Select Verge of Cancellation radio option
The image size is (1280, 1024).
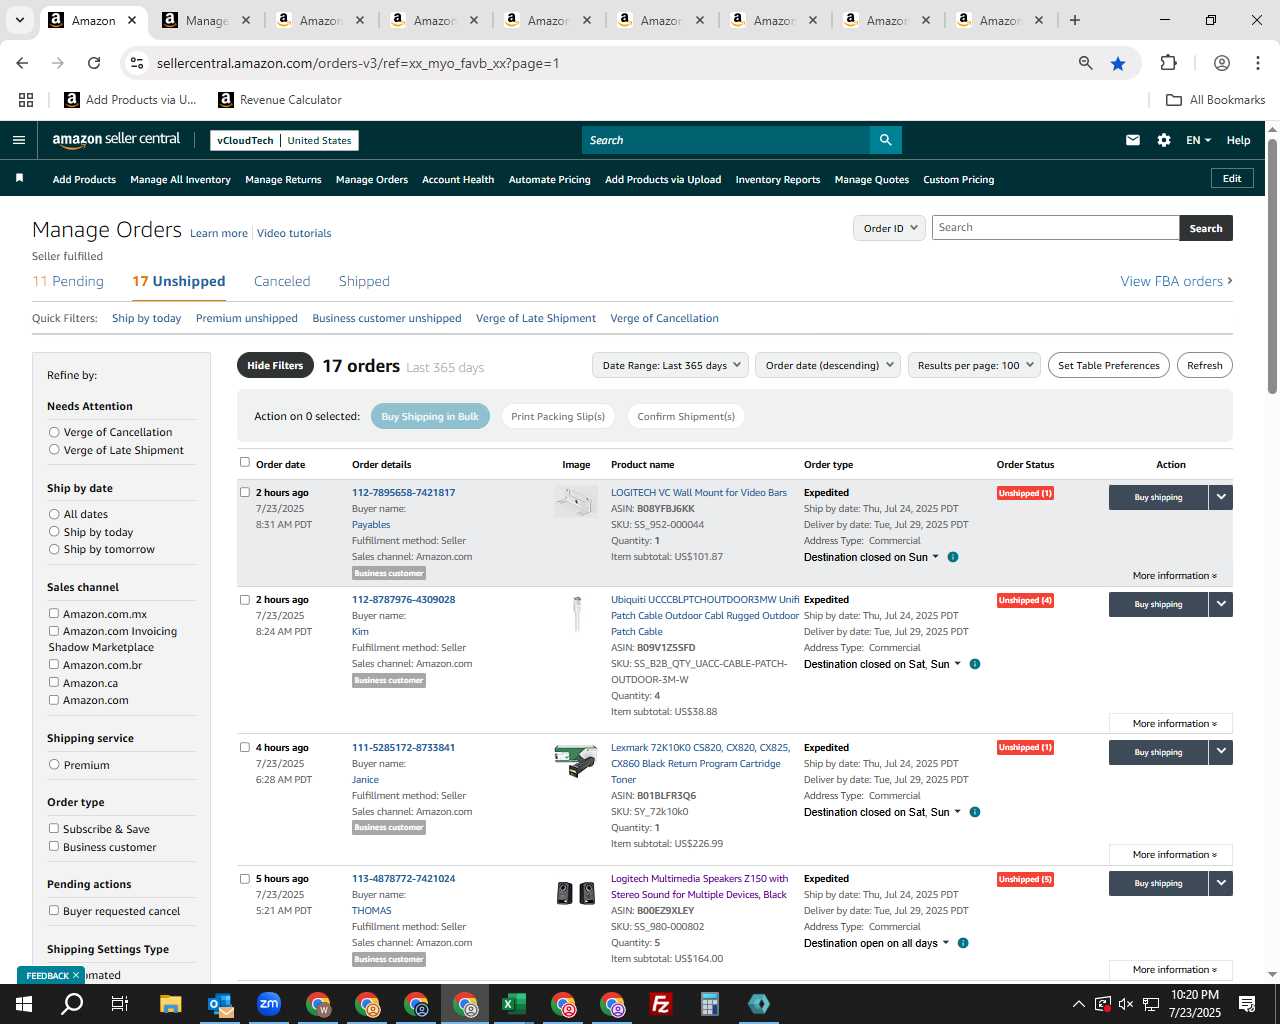point(54,432)
